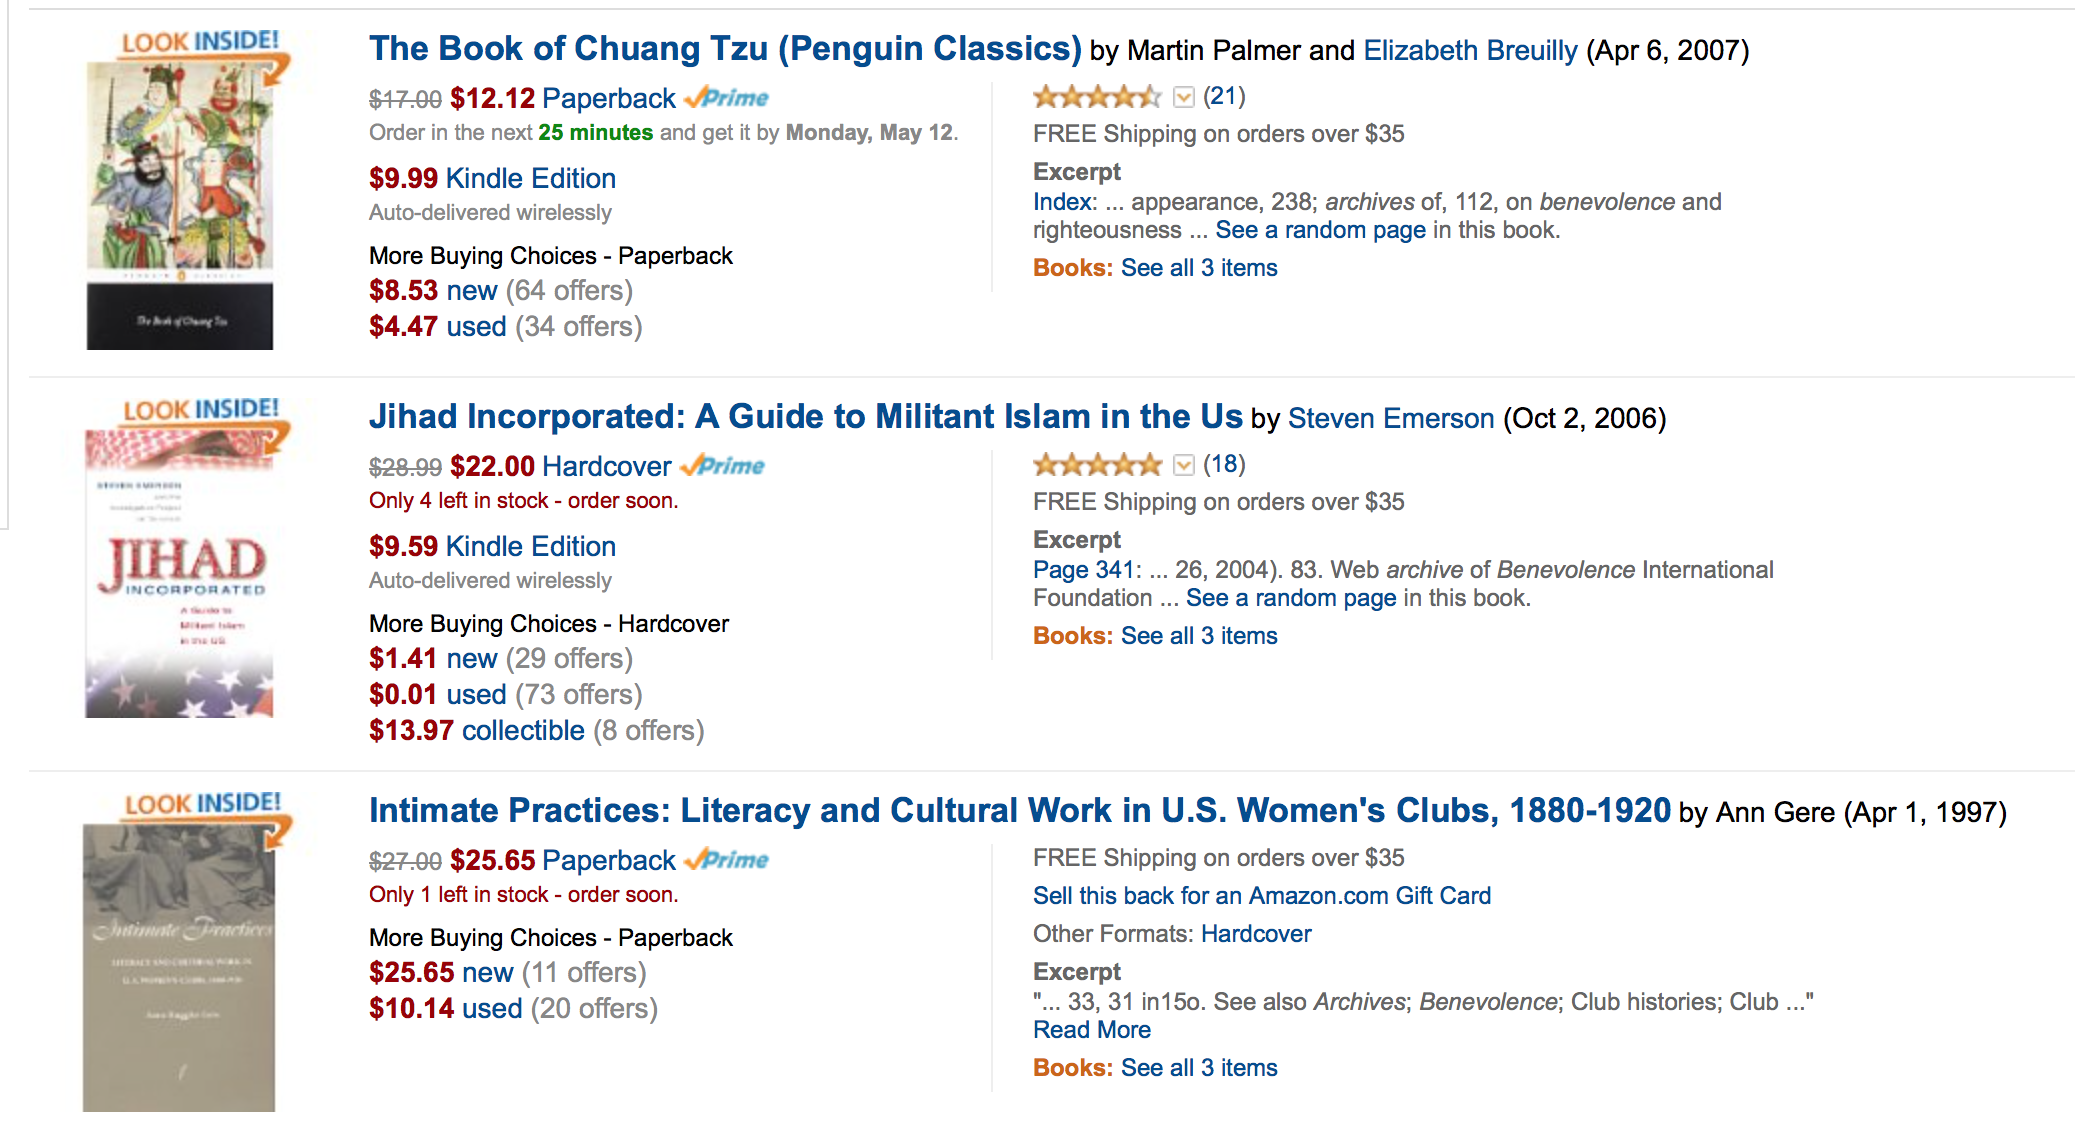2075x1140 pixels.
Task: Open The Book of Chuang Tzu title link
Action: [725, 49]
